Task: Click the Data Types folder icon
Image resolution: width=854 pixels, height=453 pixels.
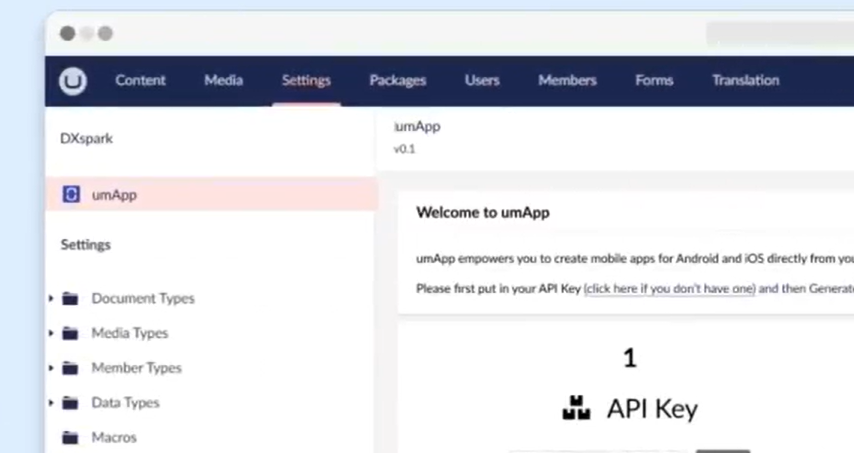Action: pyautogui.click(x=70, y=403)
